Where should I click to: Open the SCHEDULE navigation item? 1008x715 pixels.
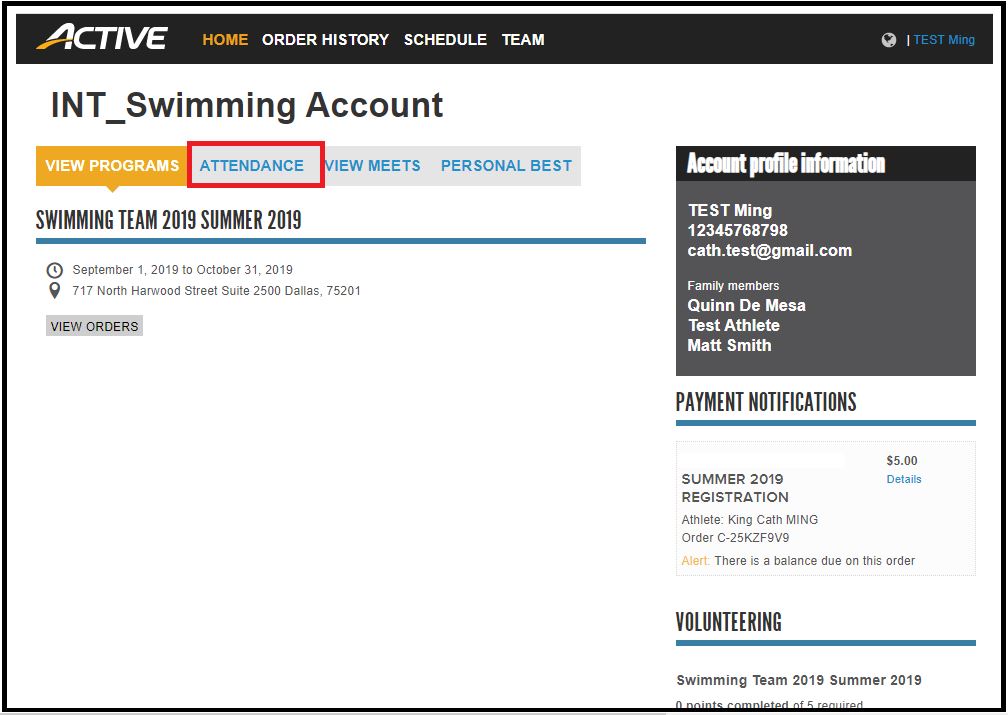pyautogui.click(x=445, y=40)
